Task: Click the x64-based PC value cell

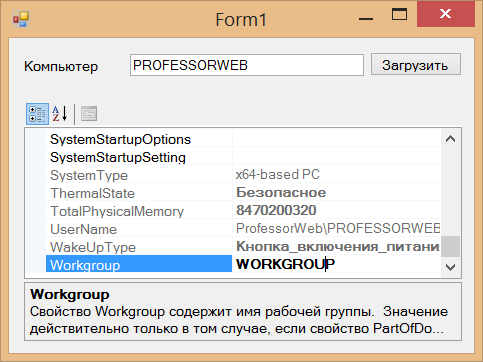Action: (337, 174)
